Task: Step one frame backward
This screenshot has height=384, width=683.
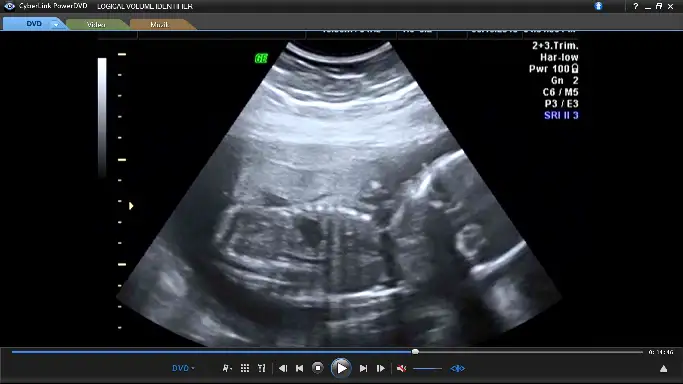Action: coord(283,368)
